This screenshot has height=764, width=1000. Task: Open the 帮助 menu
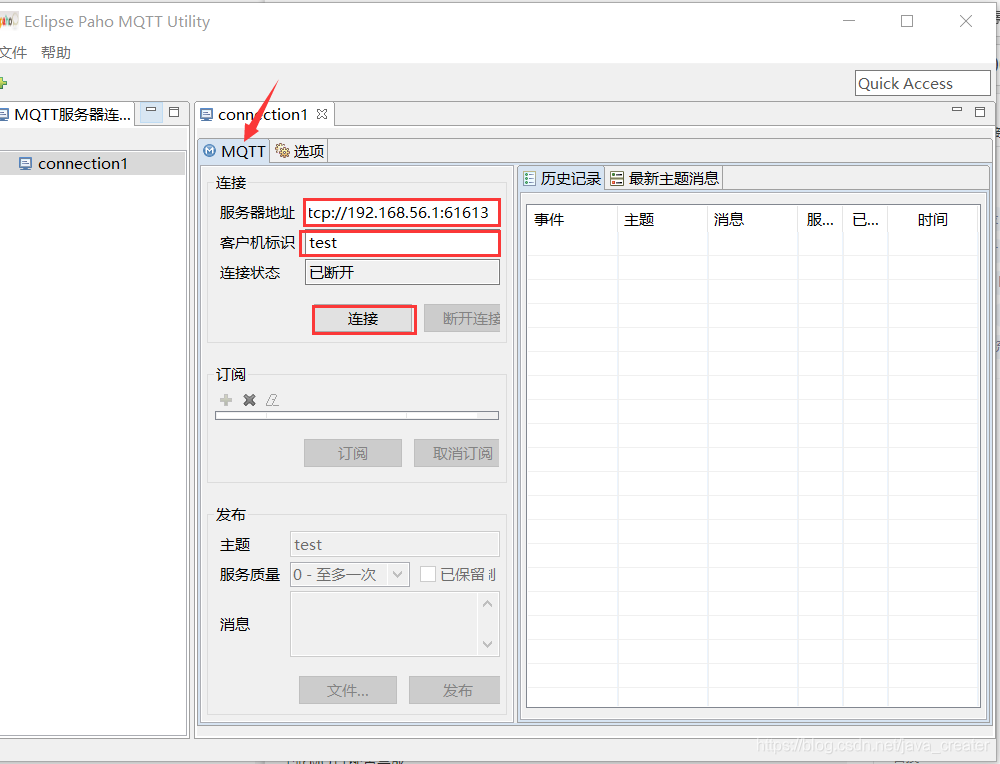coord(55,52)
